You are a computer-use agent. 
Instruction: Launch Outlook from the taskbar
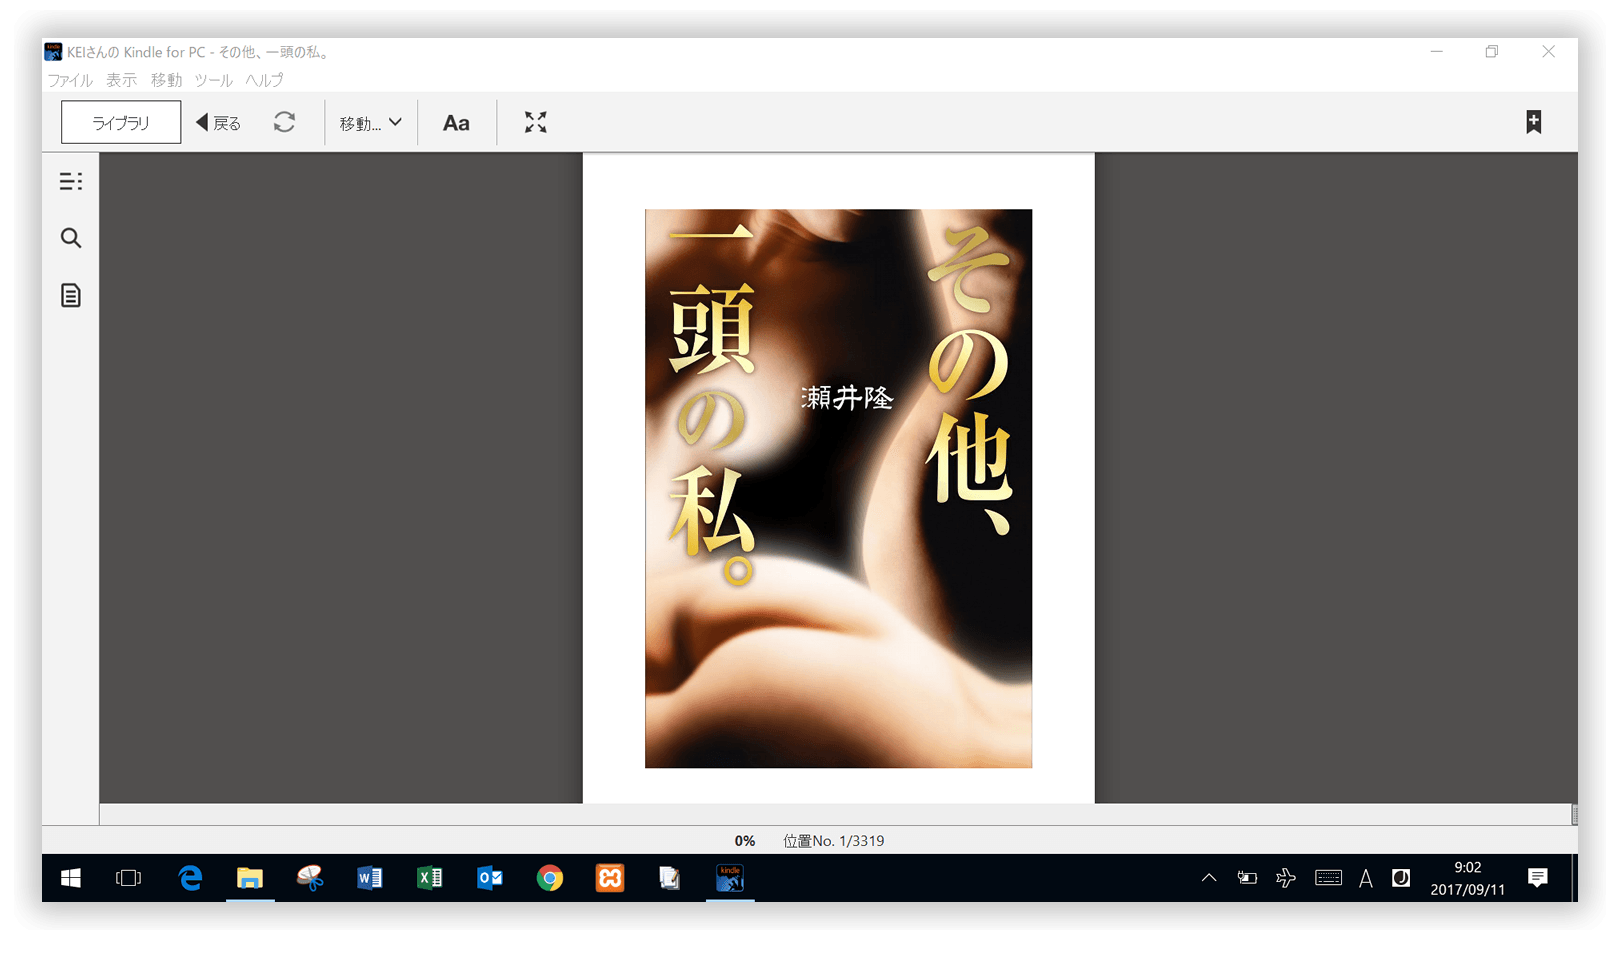[490, 878]
